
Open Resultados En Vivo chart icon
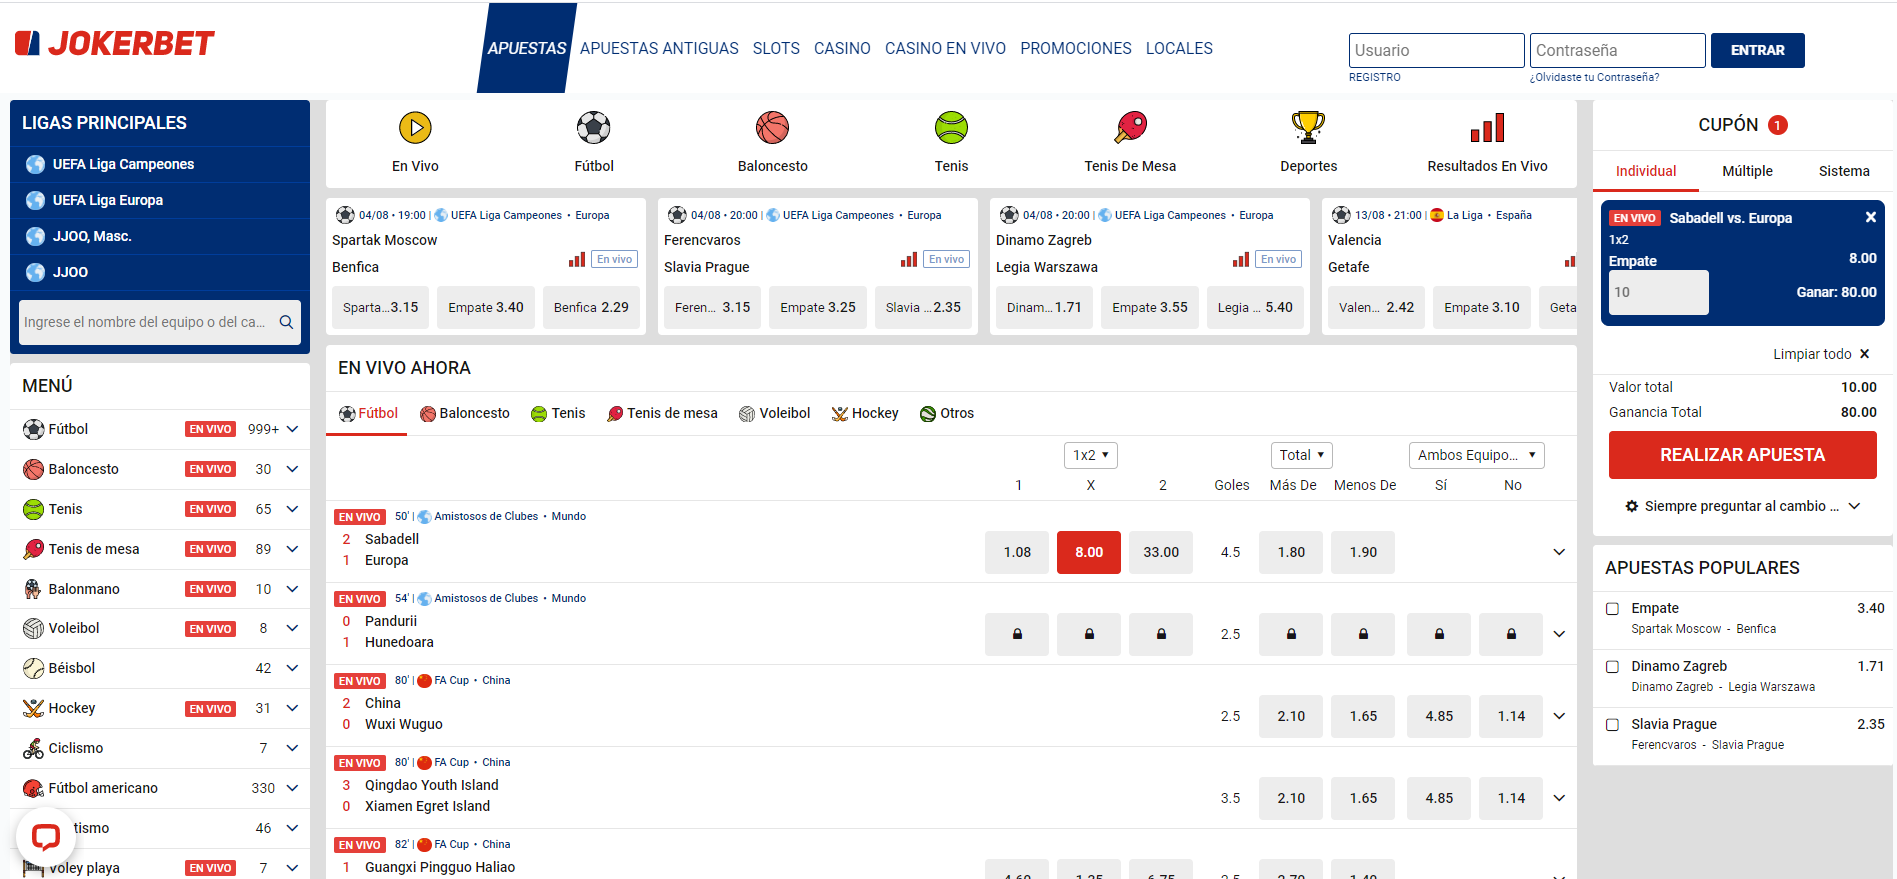pyautogui.click(x=1487, y=128)
